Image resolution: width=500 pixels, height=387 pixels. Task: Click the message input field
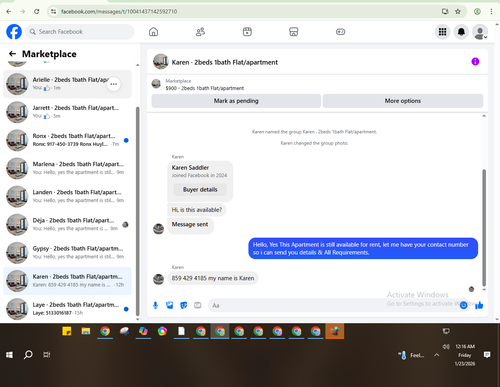(338, 305)
